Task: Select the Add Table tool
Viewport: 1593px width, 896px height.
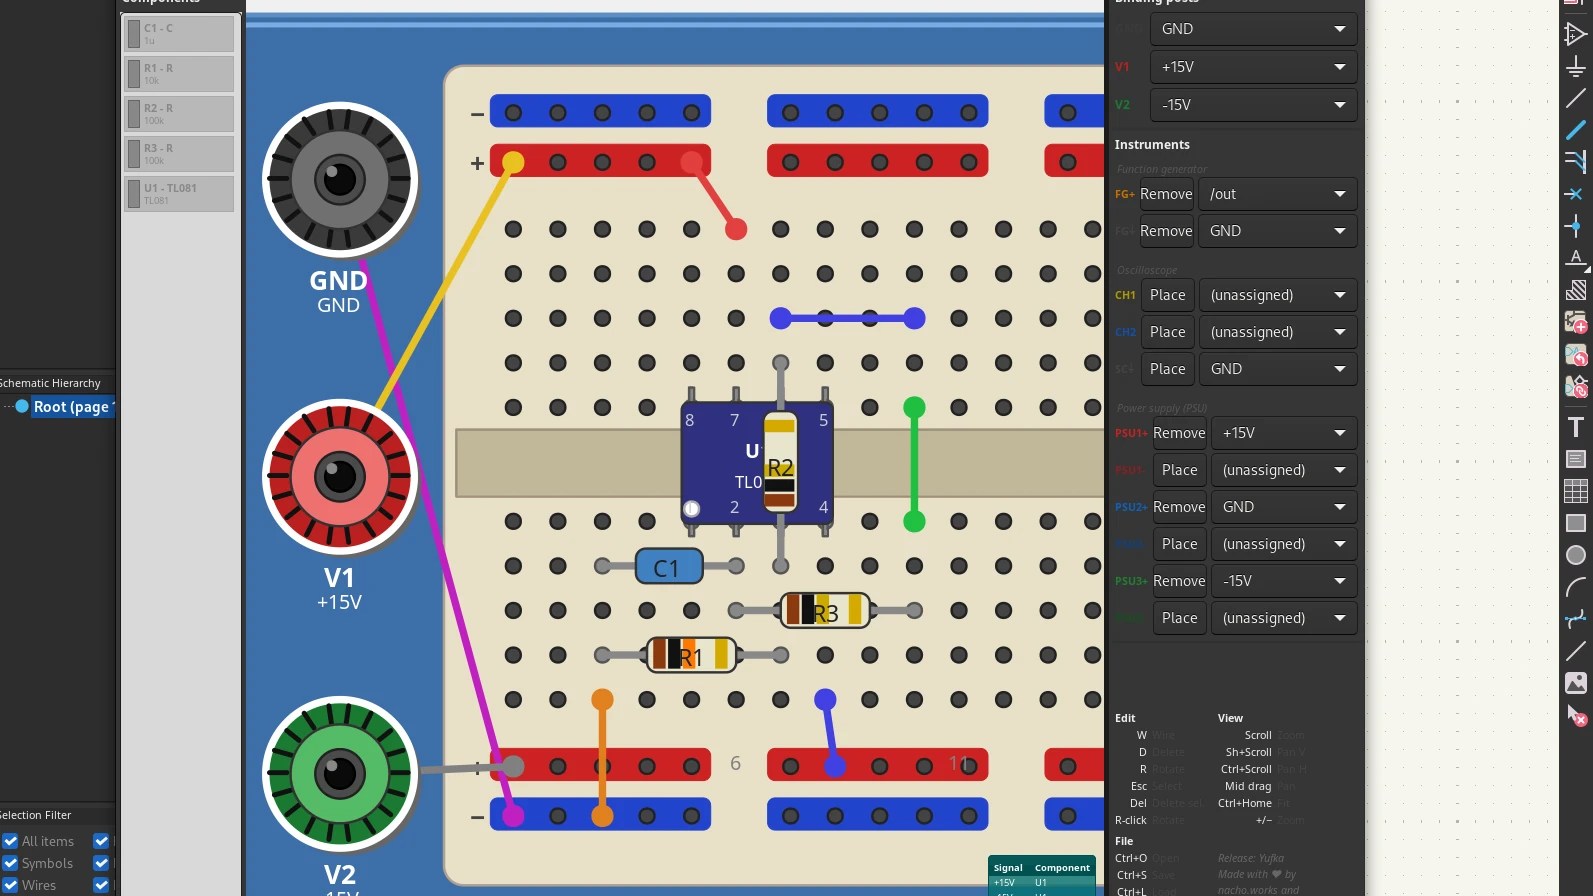Action: [x=1576, y=491]
